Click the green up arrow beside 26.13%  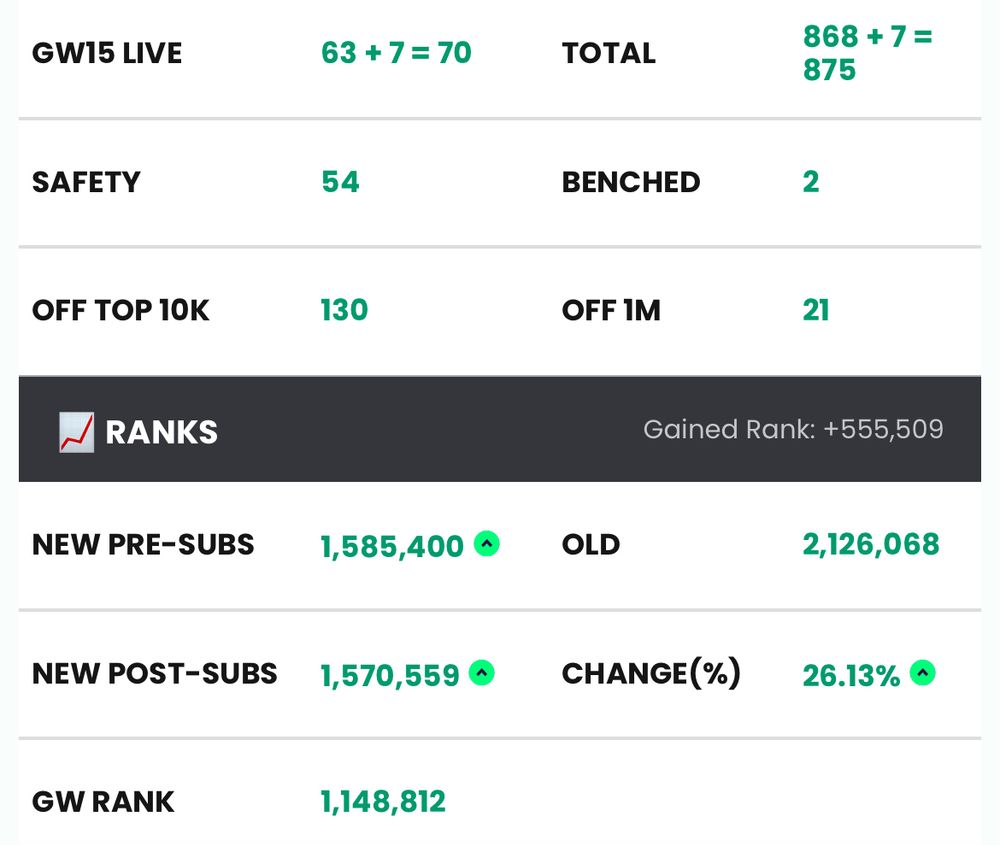click(x=922, y=673)
